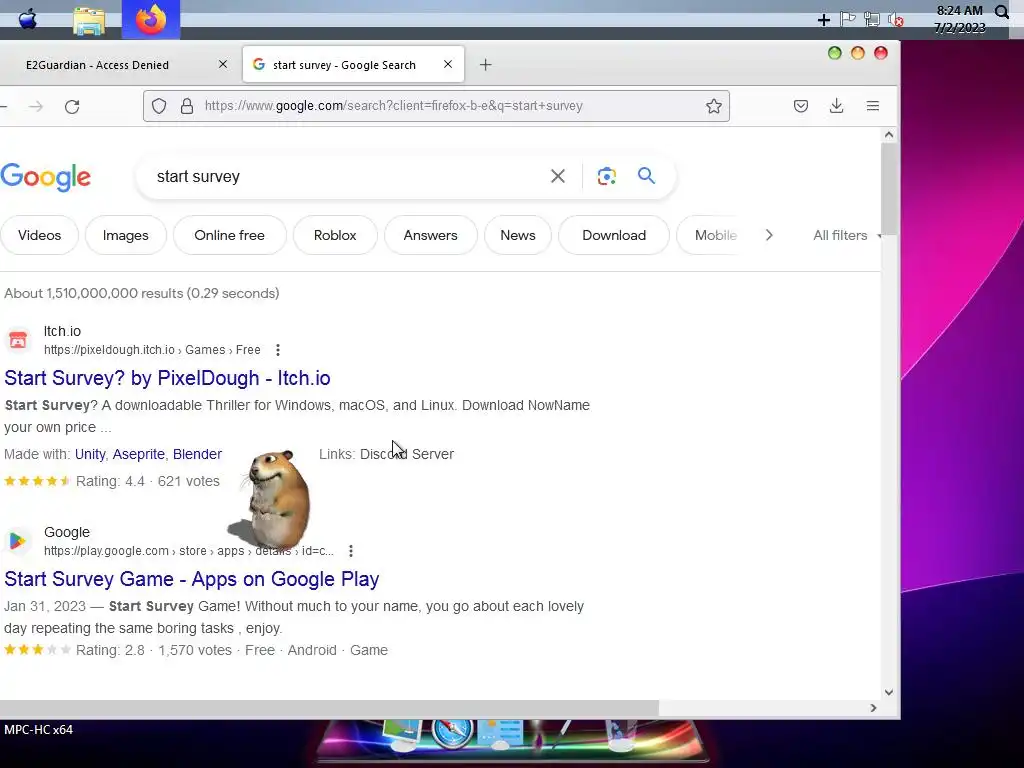The width and height of the screenshot is (1024, 768).
Task: Open the Spotlight search magnifier
Action: click(x=1001, y=11)
